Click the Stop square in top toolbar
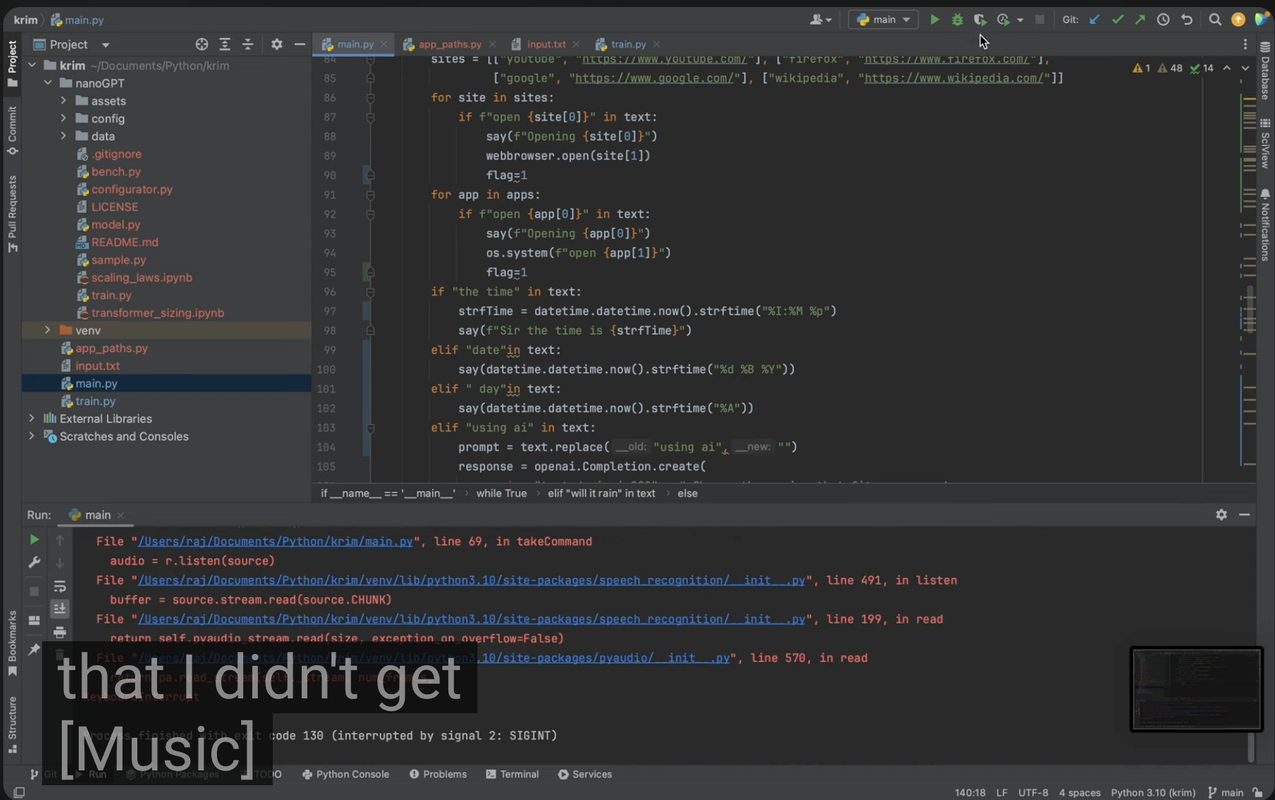This screenshot has height=800, width=1275. point(1040,19)
